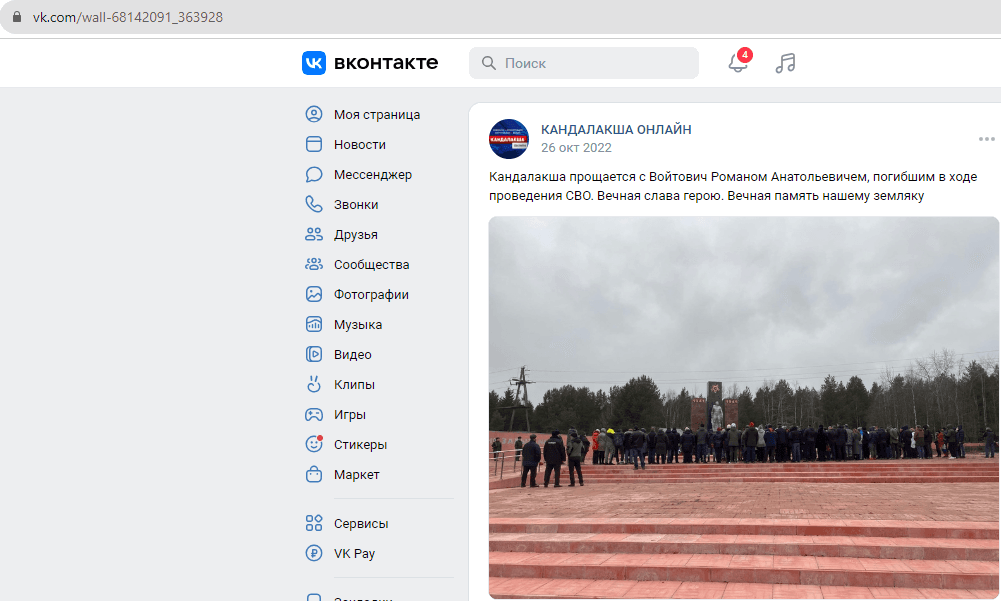
Task: Click the vk.com URL in address bar
Action: (x=128, y=17)
